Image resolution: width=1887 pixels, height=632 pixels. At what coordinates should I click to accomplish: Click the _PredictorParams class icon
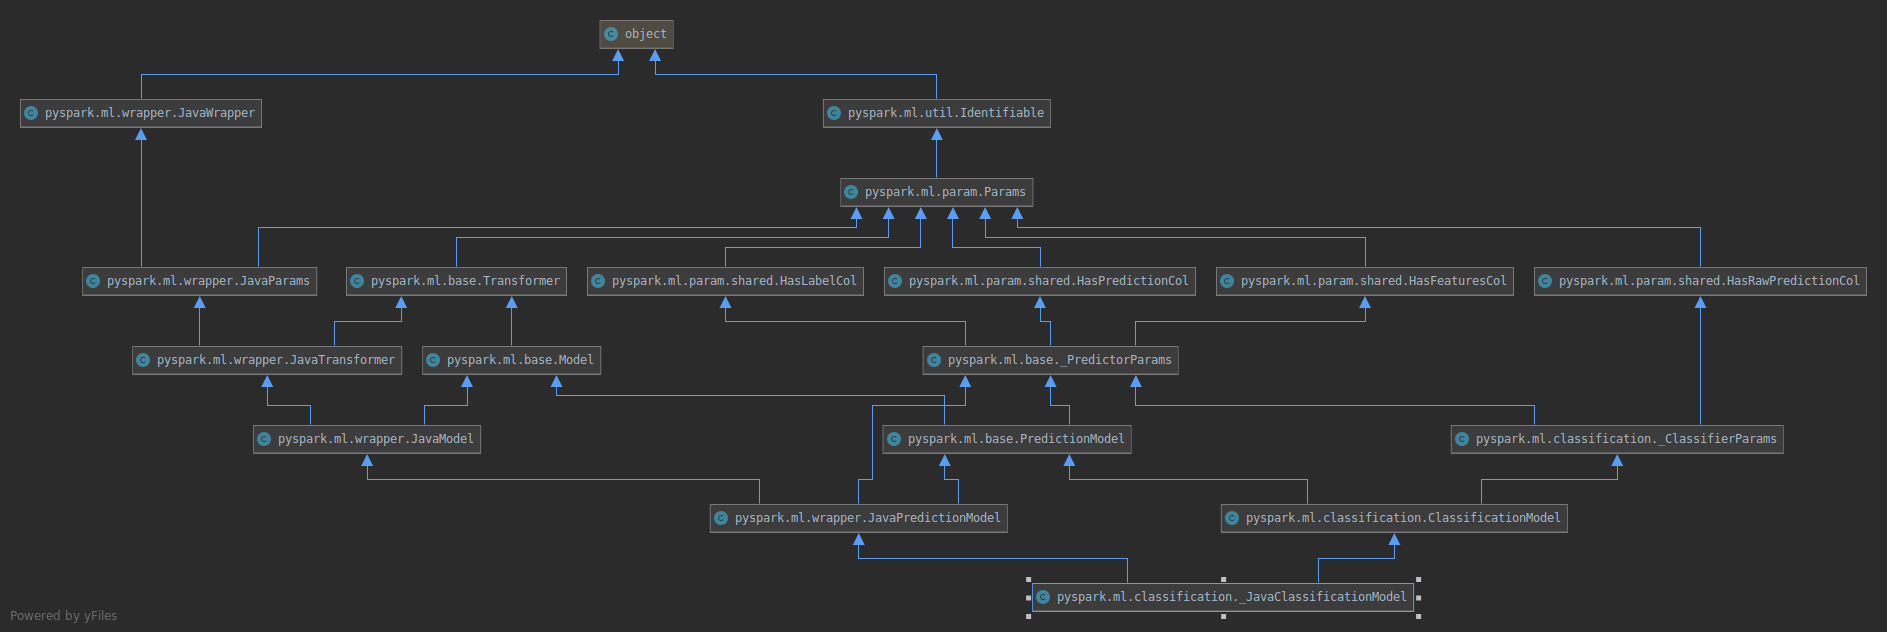pyautogui.click(x=934, y=360)
